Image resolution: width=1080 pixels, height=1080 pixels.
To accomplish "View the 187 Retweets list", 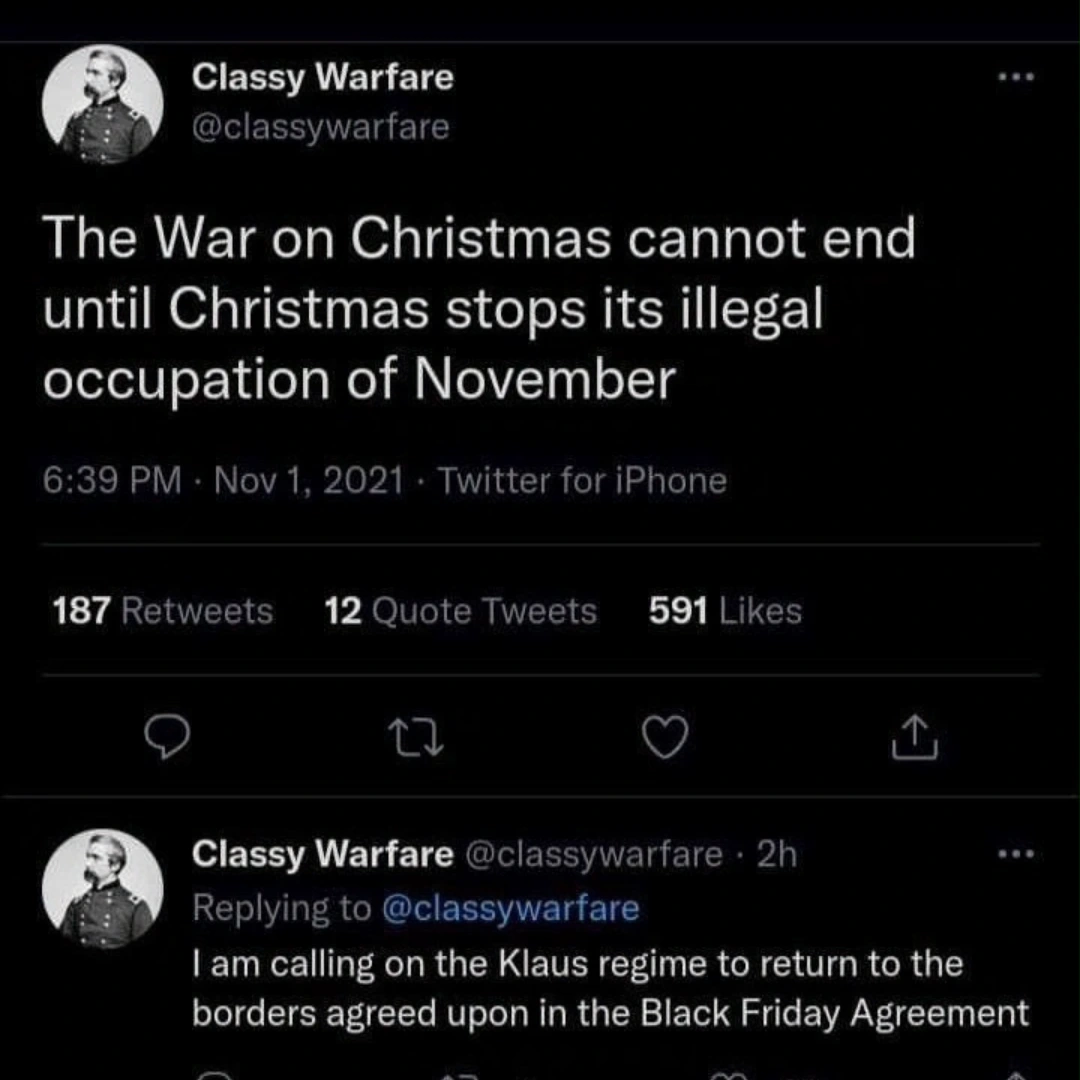I will point(162,610).
